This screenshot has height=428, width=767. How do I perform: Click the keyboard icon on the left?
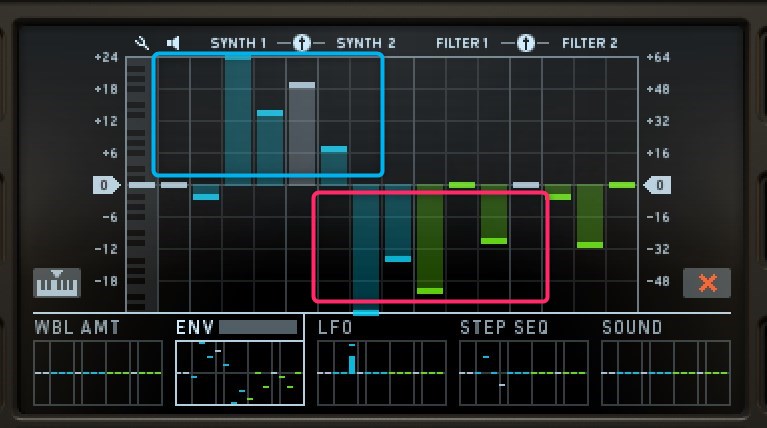56,282
